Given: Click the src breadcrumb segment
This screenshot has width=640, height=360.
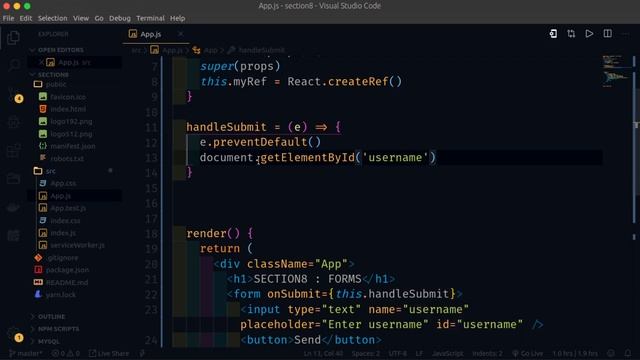Looking at the screenshot, I should point(136,50).
